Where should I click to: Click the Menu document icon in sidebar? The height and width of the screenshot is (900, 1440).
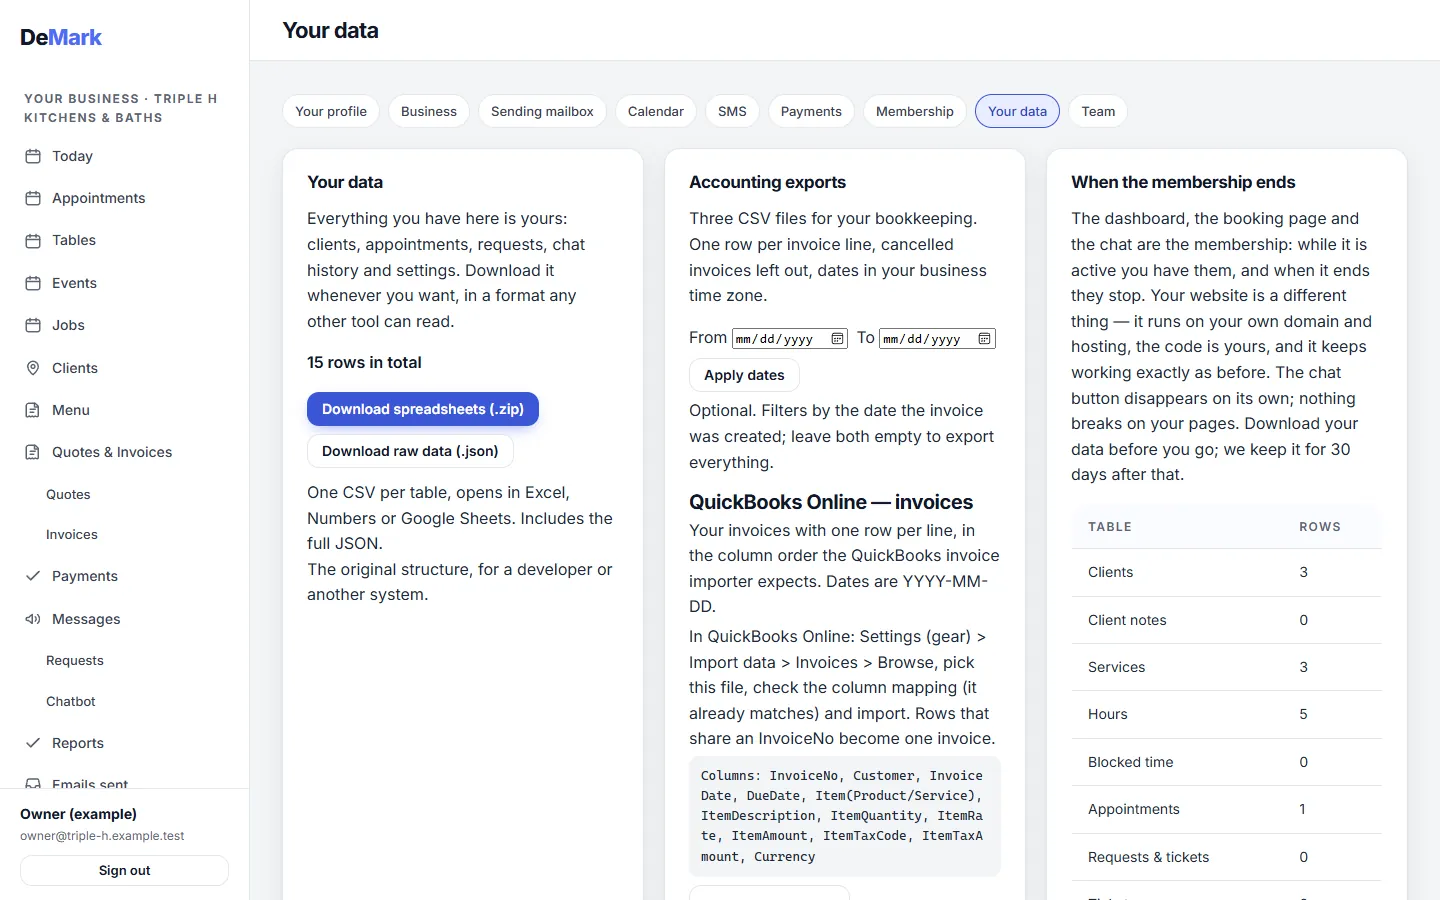[33, 410]
